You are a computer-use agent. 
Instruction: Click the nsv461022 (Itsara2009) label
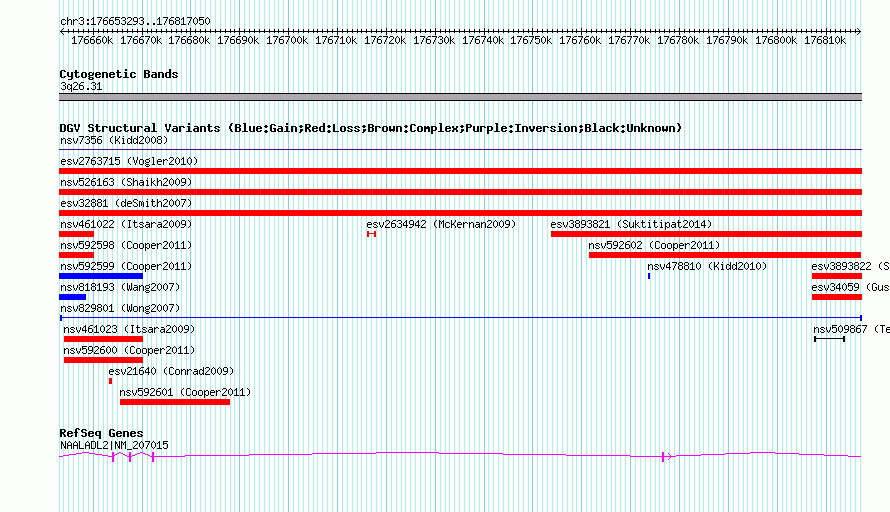(126, 224)
